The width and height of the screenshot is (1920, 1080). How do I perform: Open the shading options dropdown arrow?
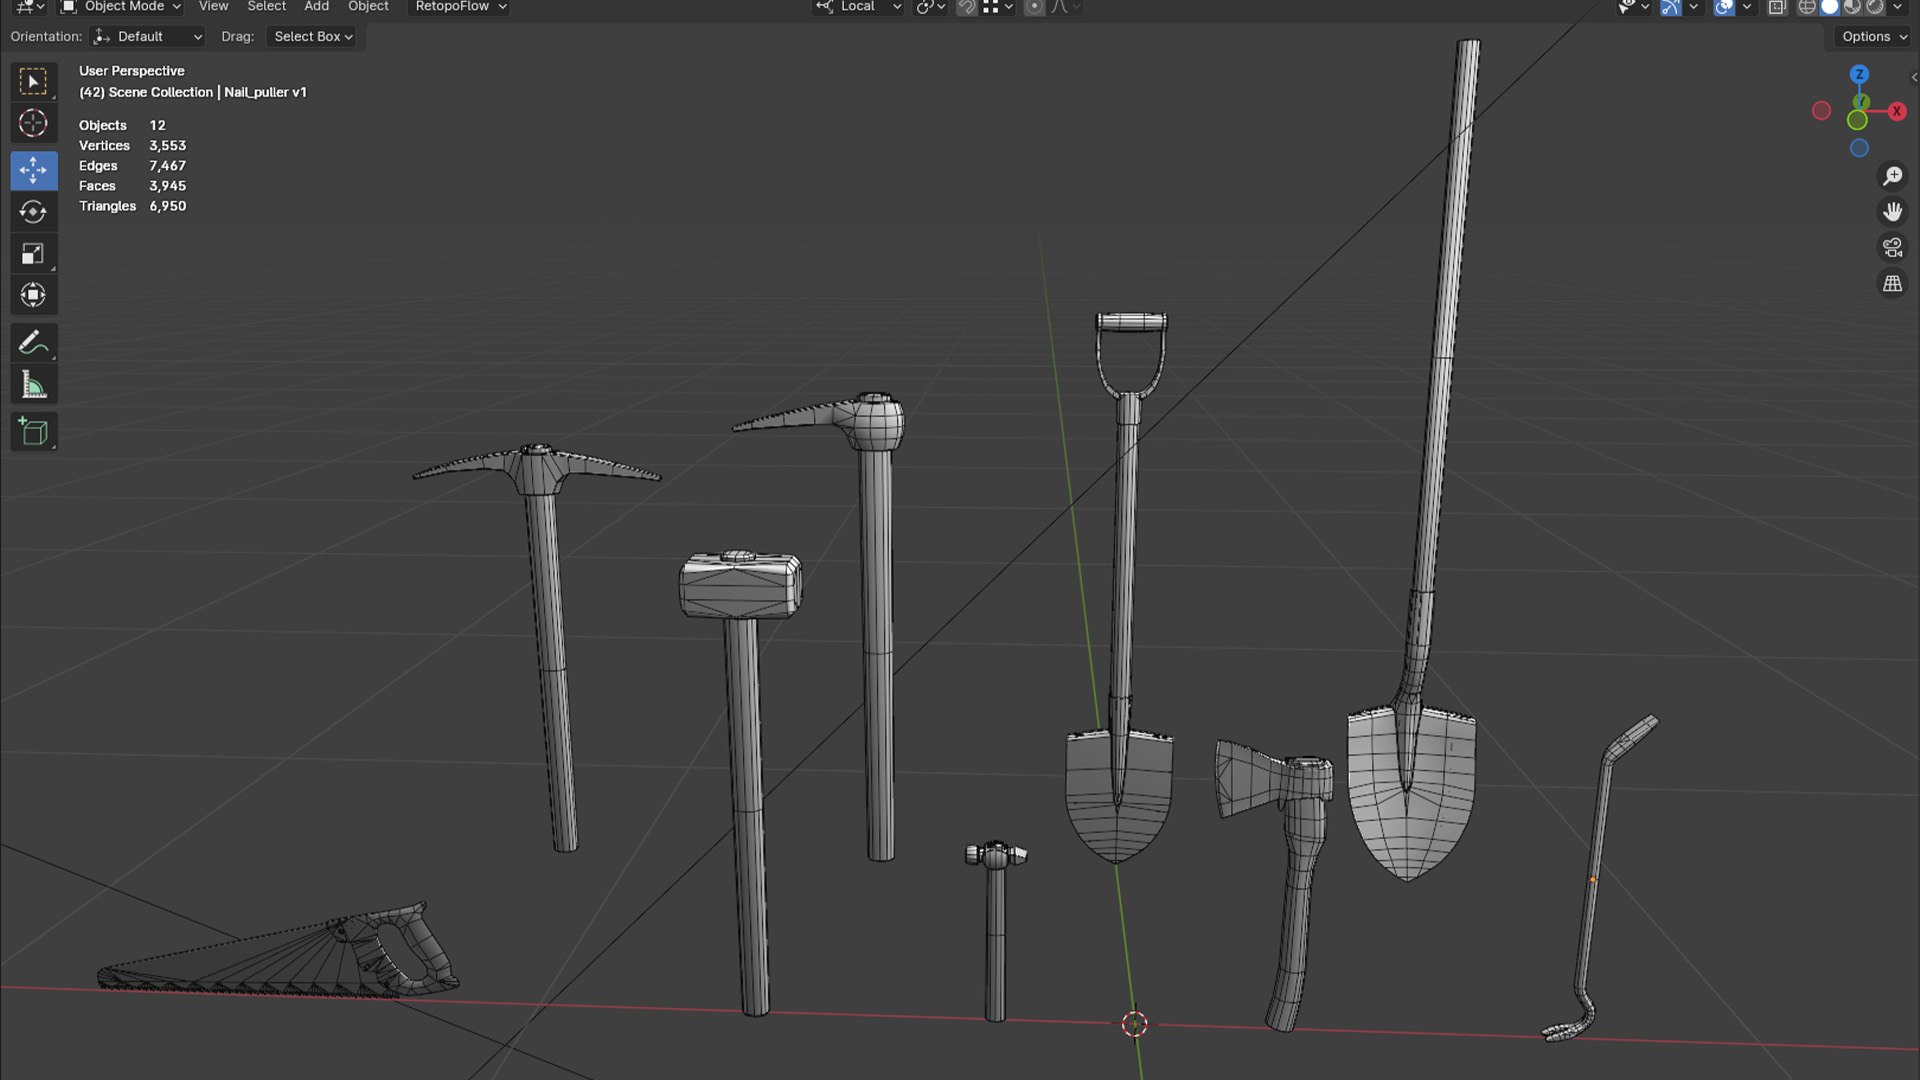tap(1898, 7)
